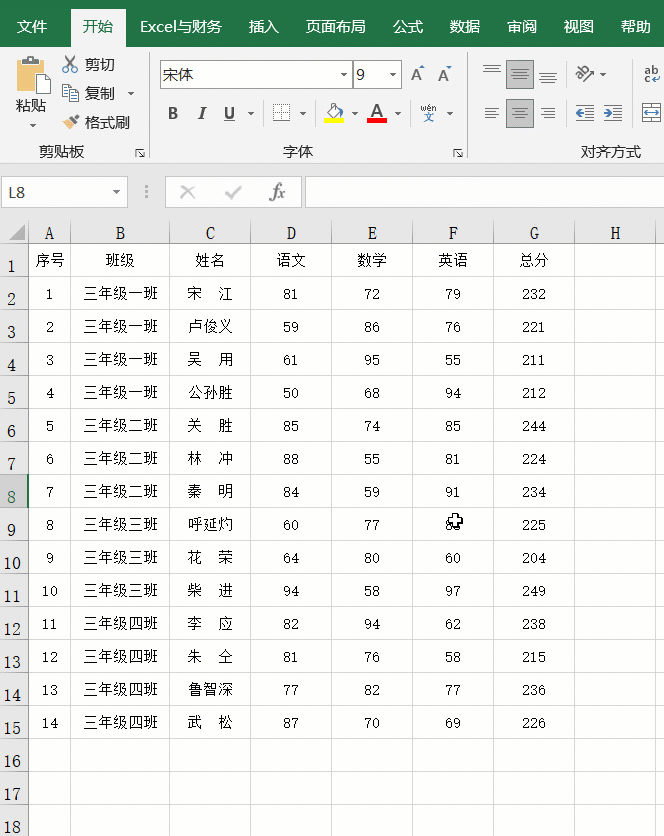
Task: Click the Insert Function fx icon
Action: pos(278,192)
